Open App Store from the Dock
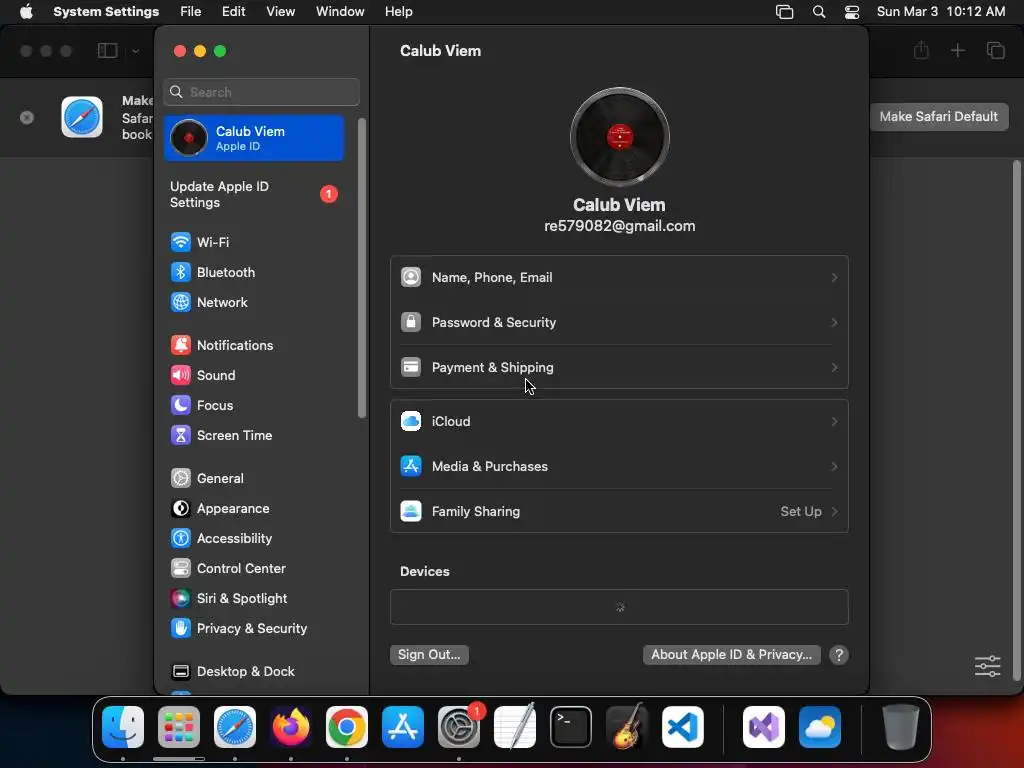Viewport: 1024px width, 768px height. [x=403, y=727]
